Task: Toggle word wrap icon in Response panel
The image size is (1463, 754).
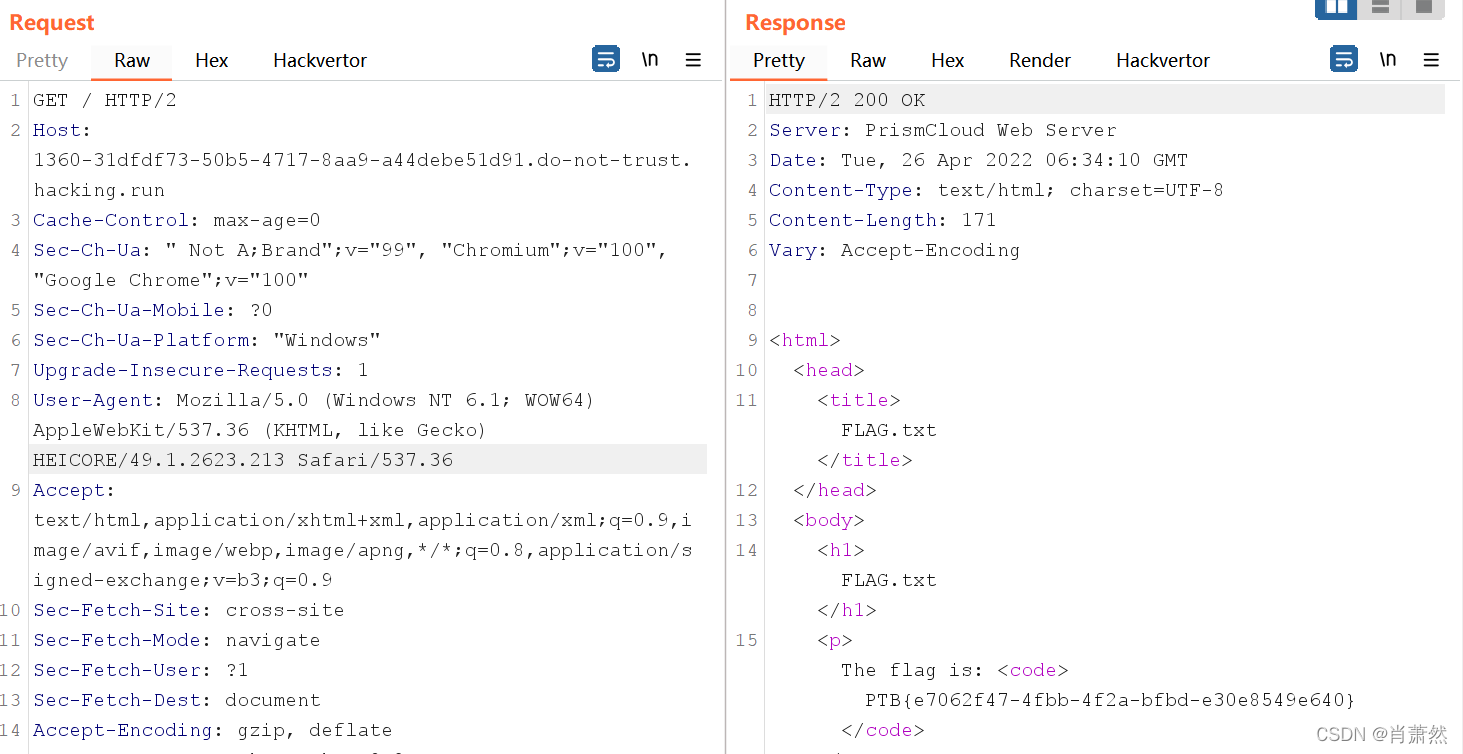Action: [1344, 60]
